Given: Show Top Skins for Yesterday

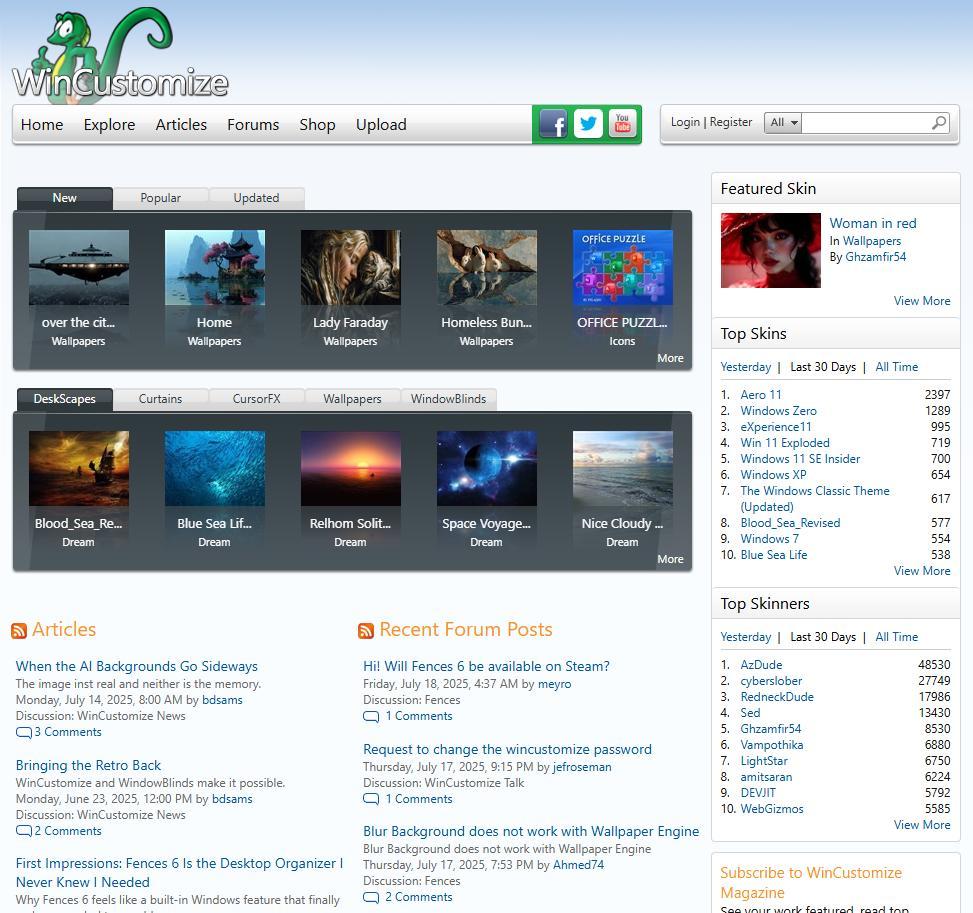Looking at the screenshot, I should click(x=745, y=367).
